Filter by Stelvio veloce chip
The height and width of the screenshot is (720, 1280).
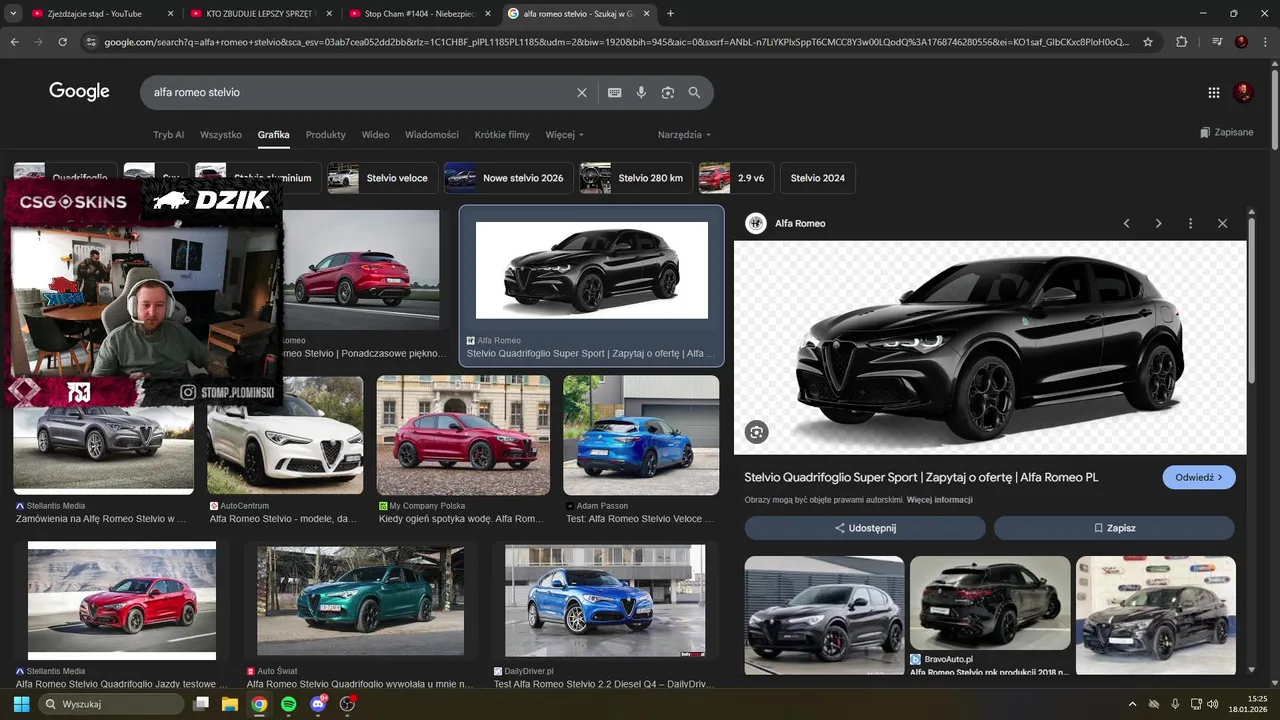point(381,178)
